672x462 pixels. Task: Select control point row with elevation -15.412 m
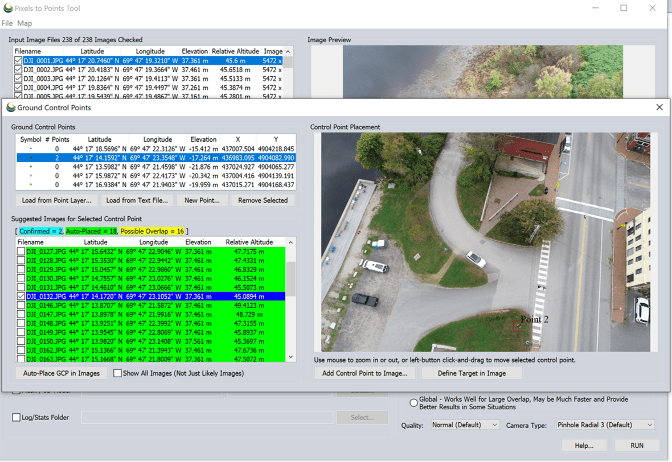[x=156, y=149]
